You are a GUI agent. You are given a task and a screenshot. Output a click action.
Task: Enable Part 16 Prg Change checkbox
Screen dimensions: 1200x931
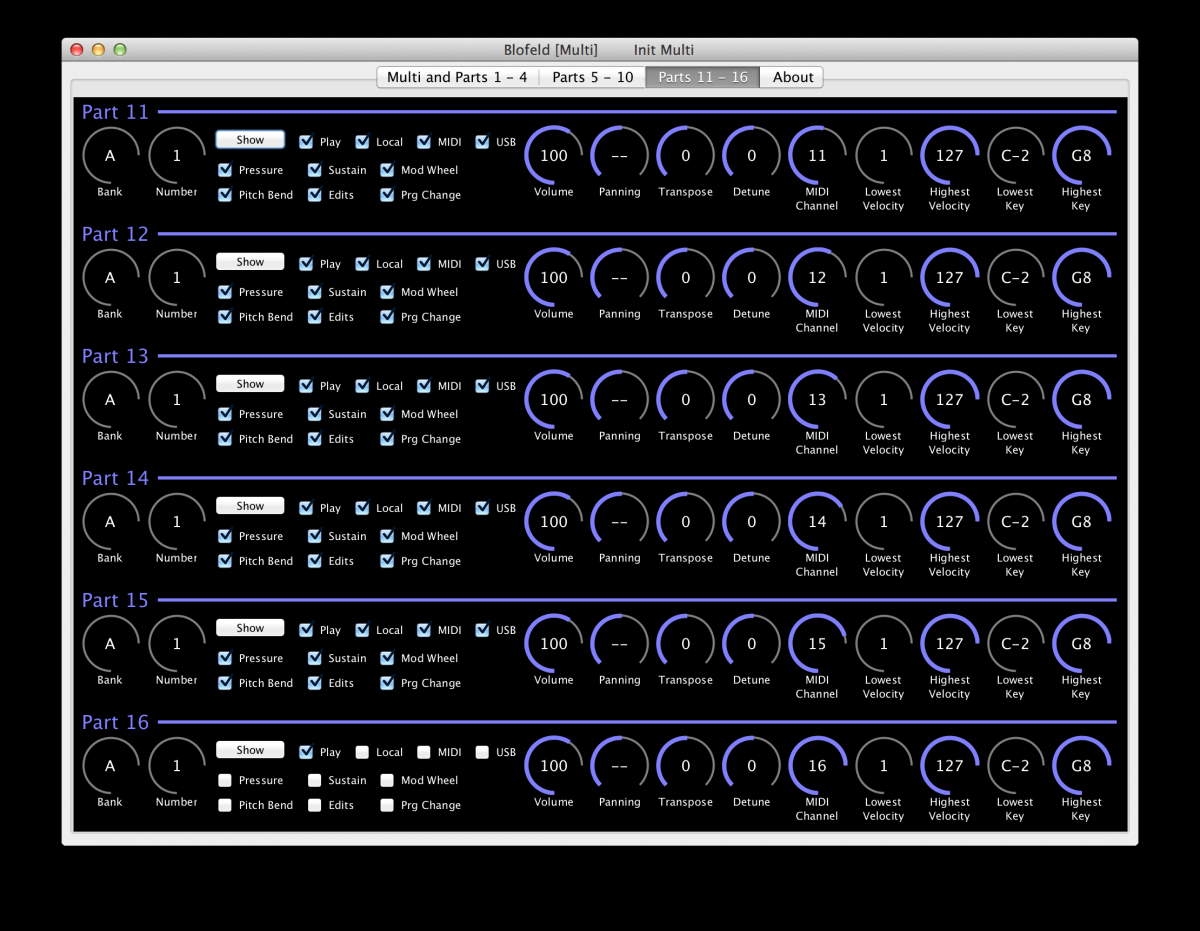(x=387, y=805)
